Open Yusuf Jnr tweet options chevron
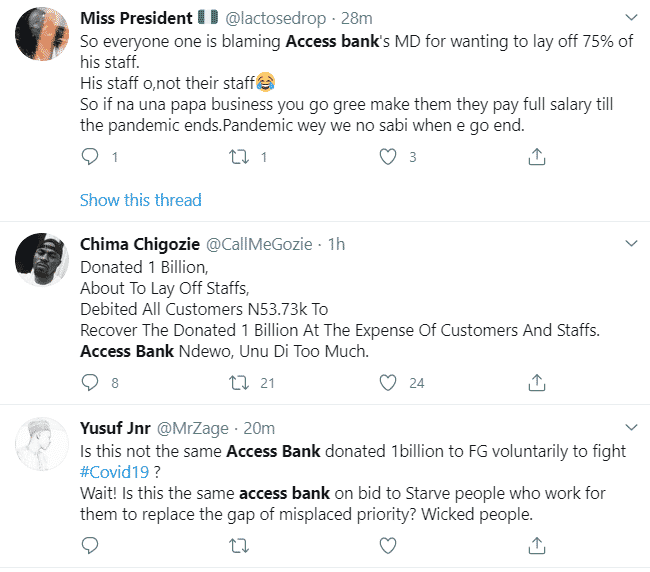650x572 pixels. [x=630, y=427]
